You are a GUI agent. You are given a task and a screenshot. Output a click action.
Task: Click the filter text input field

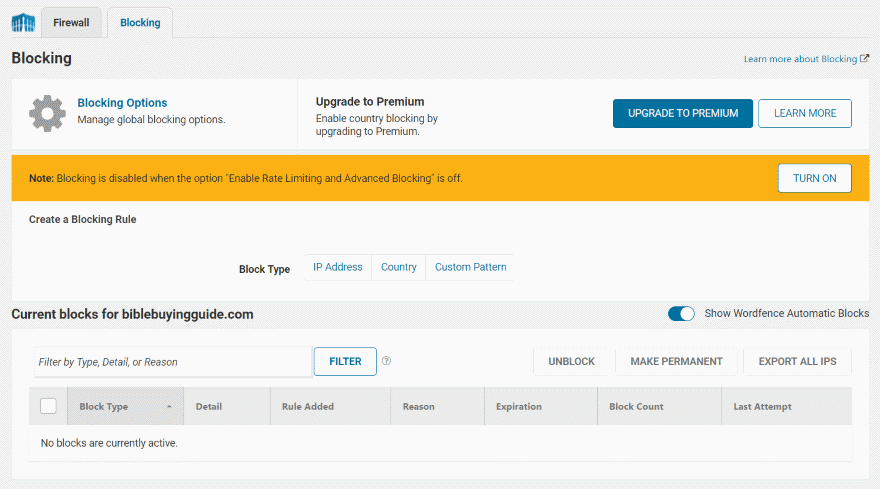[x=172, y=362]
